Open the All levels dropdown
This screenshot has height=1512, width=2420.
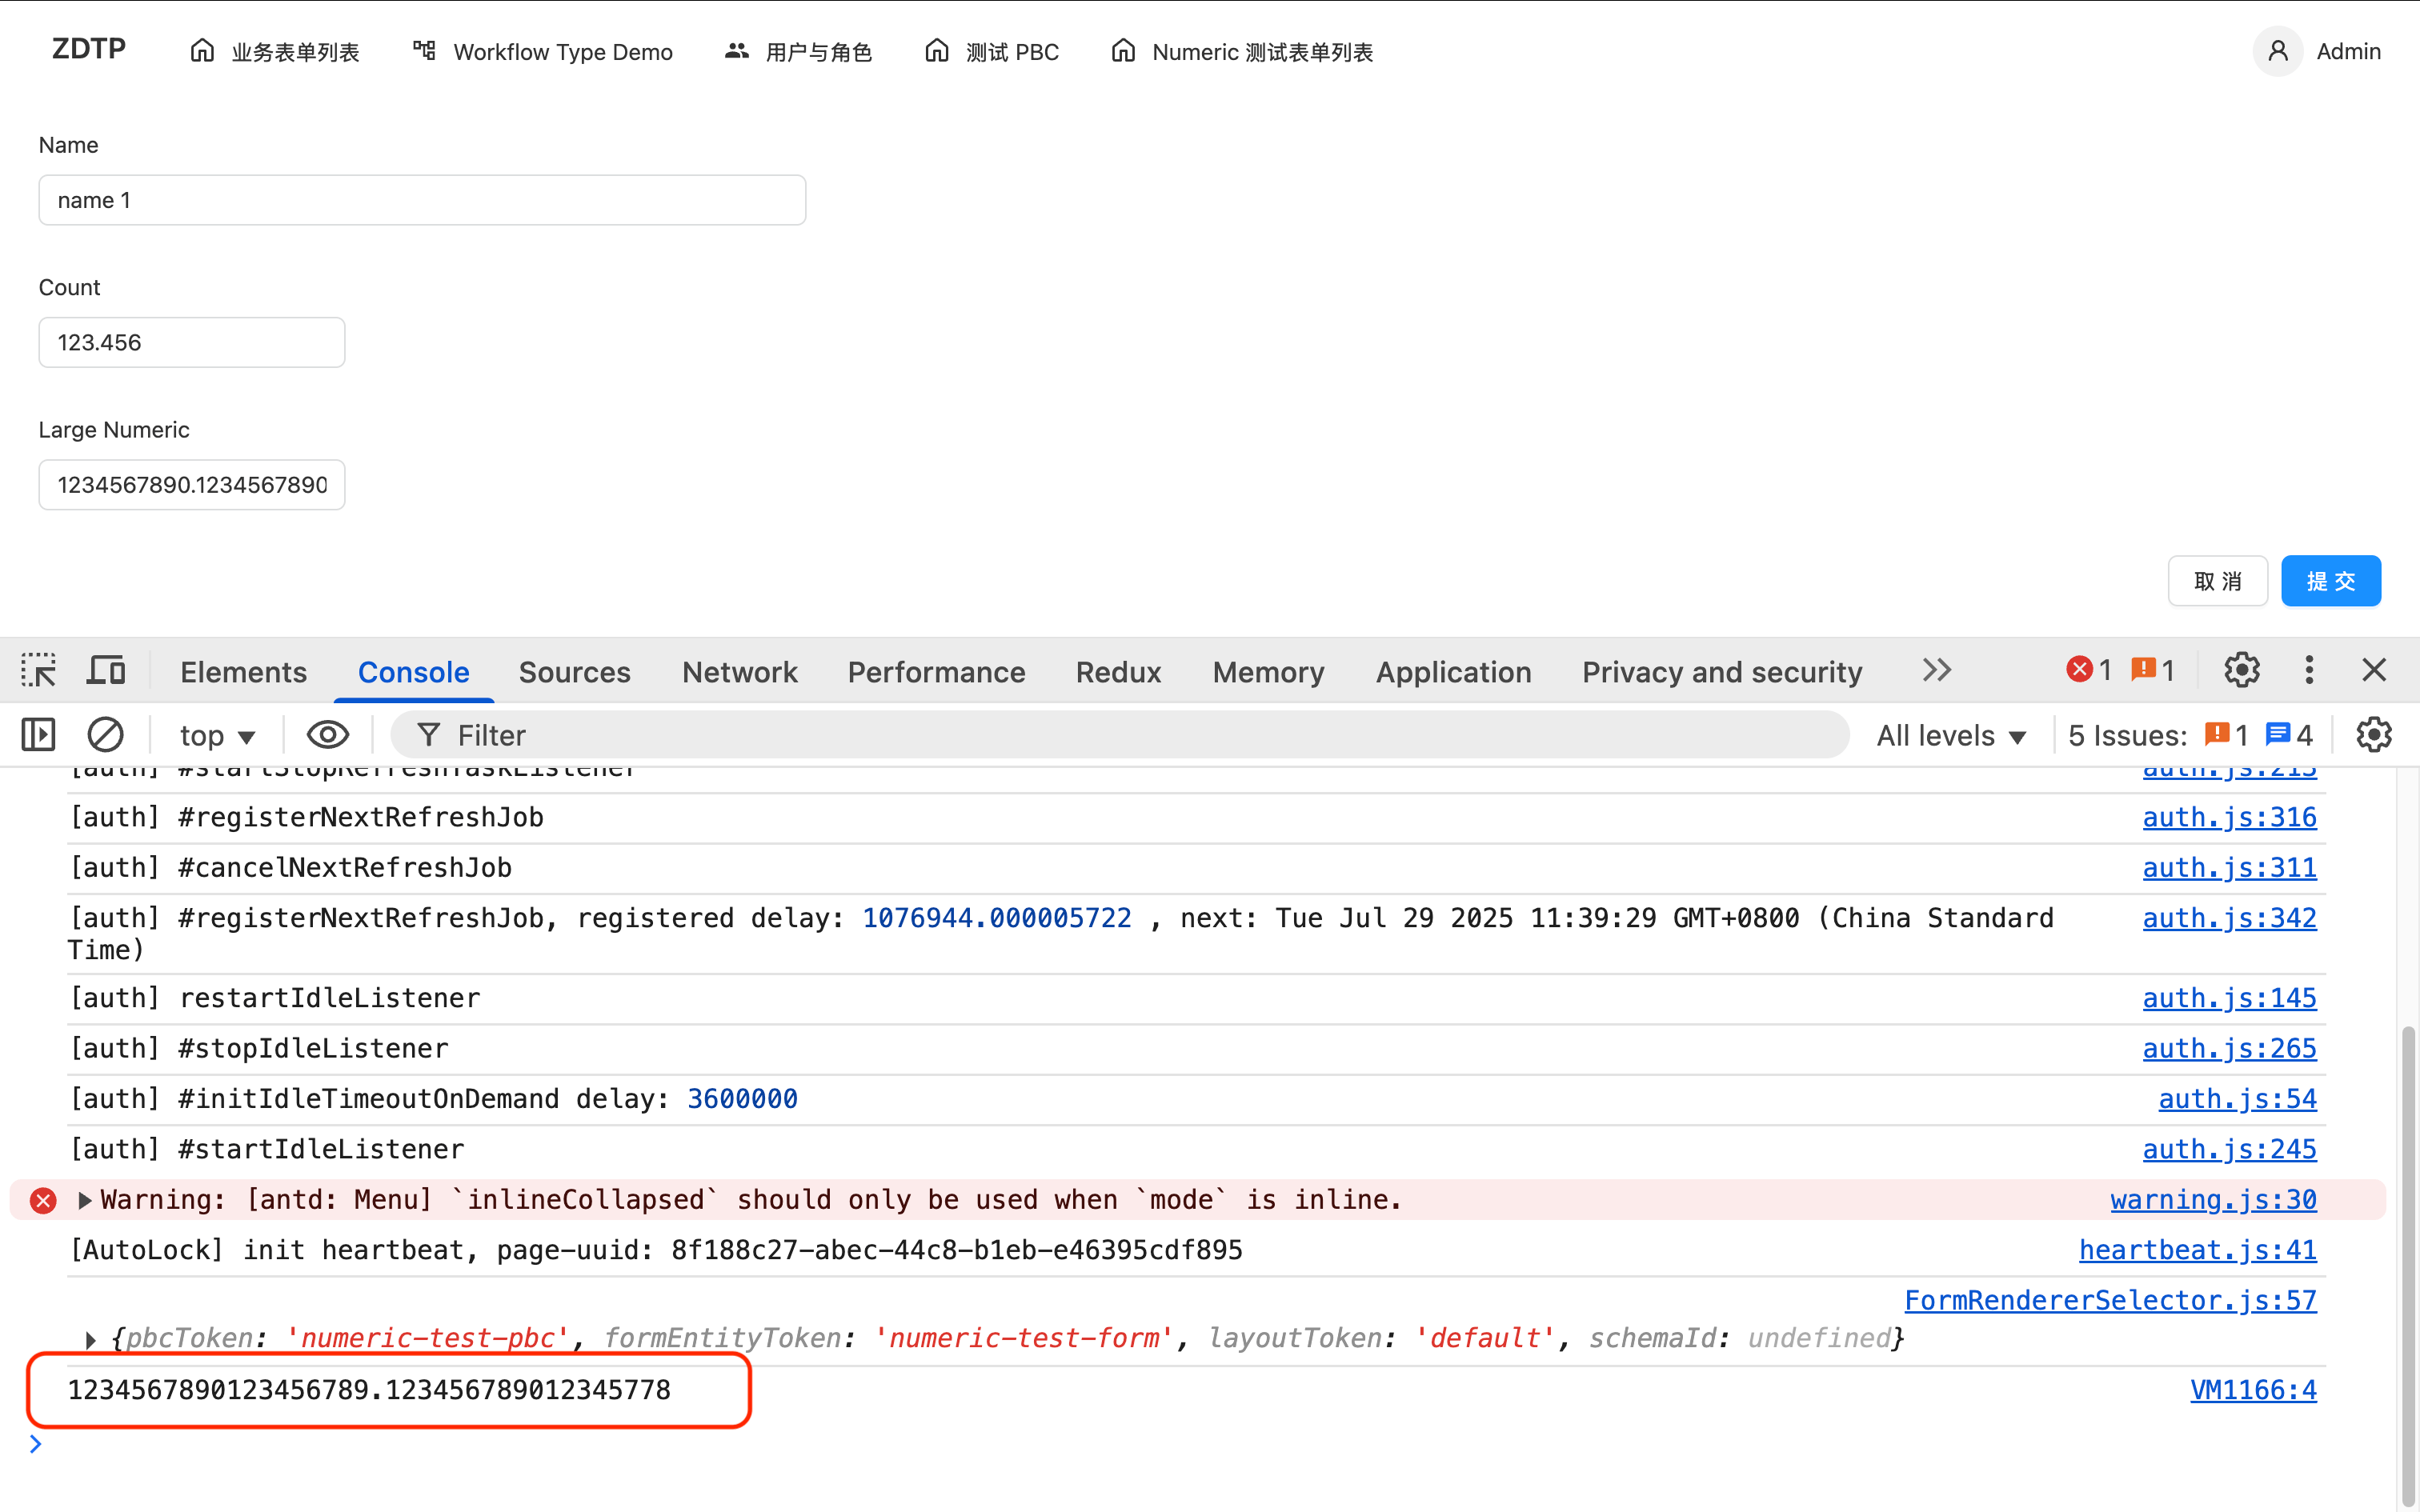coord(1951,735)
